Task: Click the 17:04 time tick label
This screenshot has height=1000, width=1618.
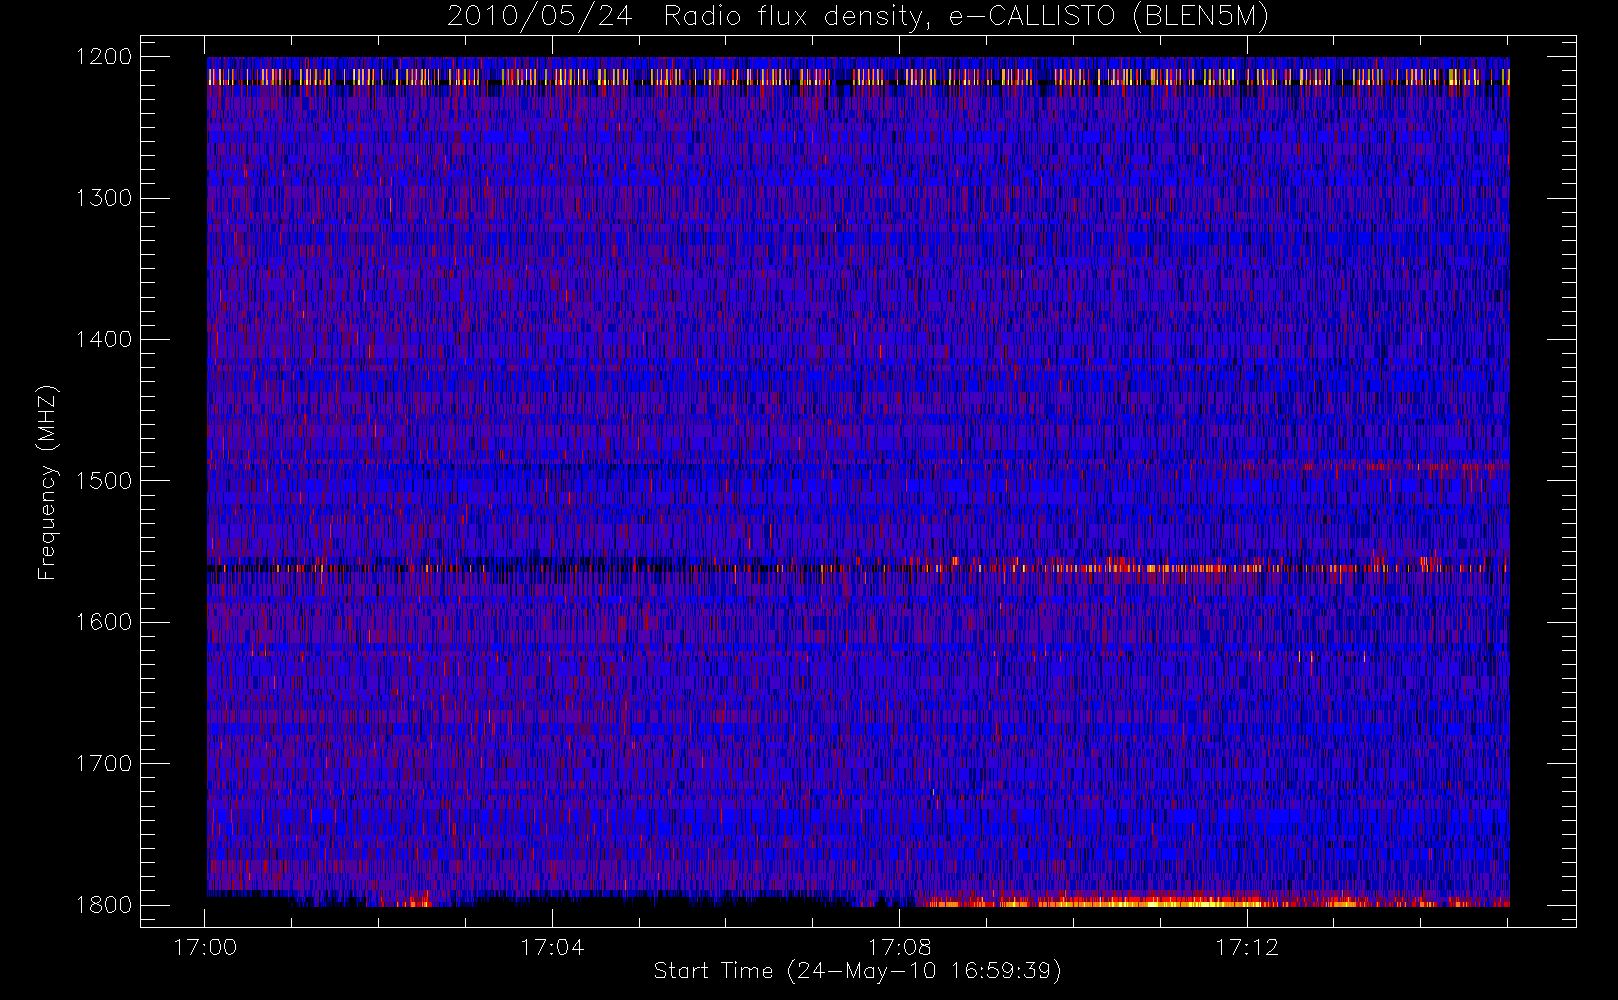Action: 552,947
